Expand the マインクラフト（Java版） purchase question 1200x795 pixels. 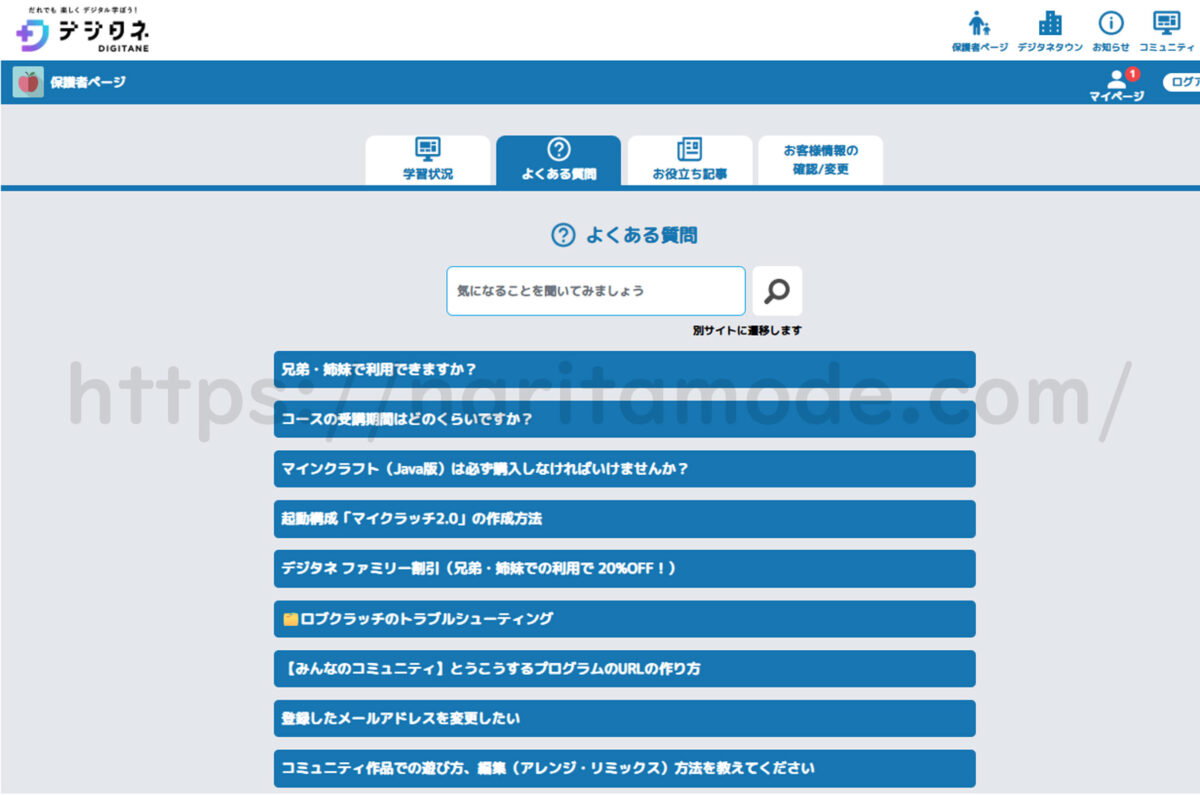click(x=624, y=469)
